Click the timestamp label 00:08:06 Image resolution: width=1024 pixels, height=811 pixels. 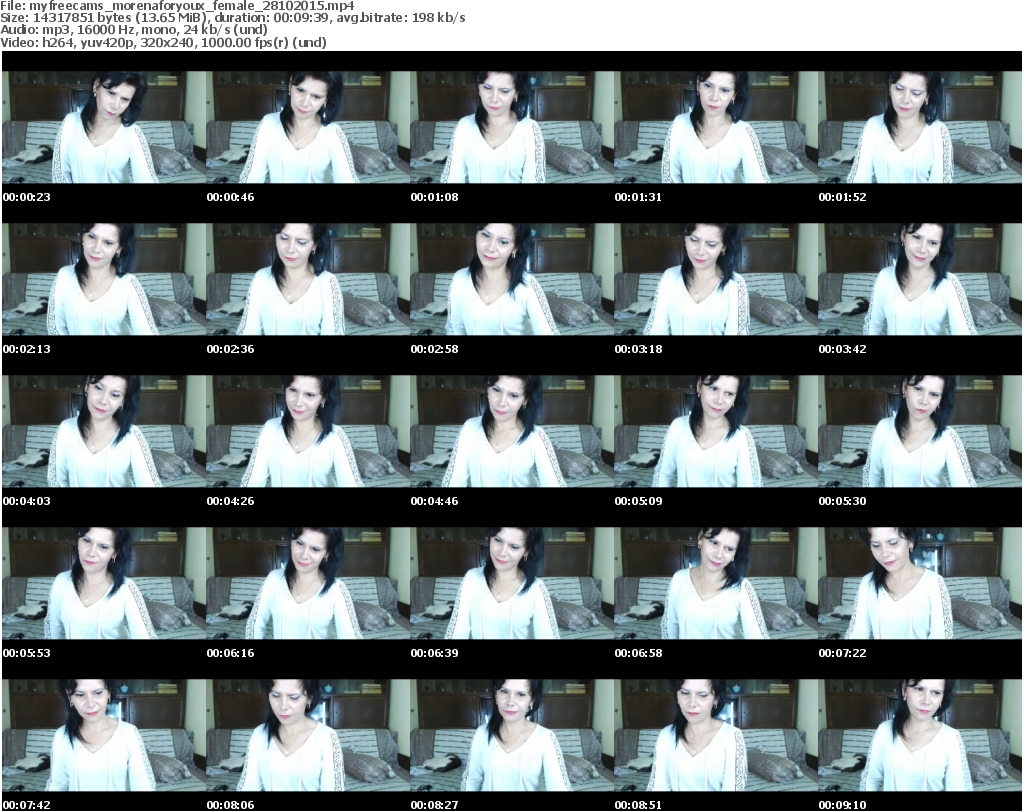click(x=231, y=805)
